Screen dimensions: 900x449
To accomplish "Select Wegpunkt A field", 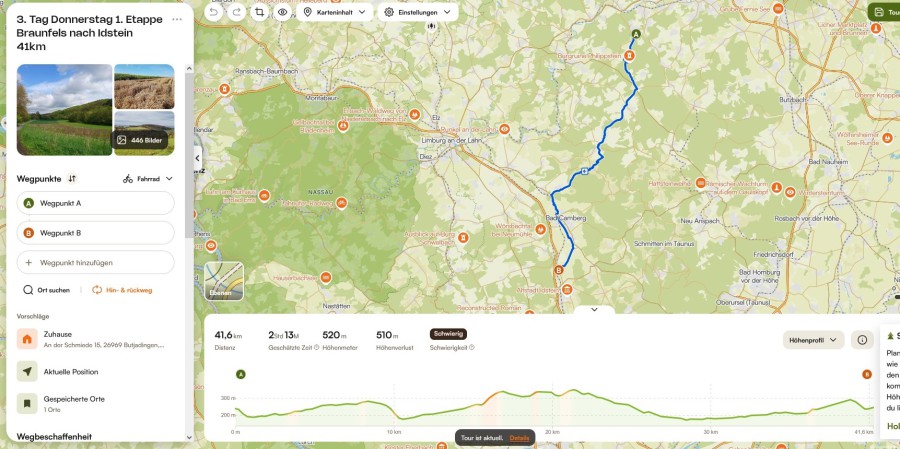I will coord(95,203).
